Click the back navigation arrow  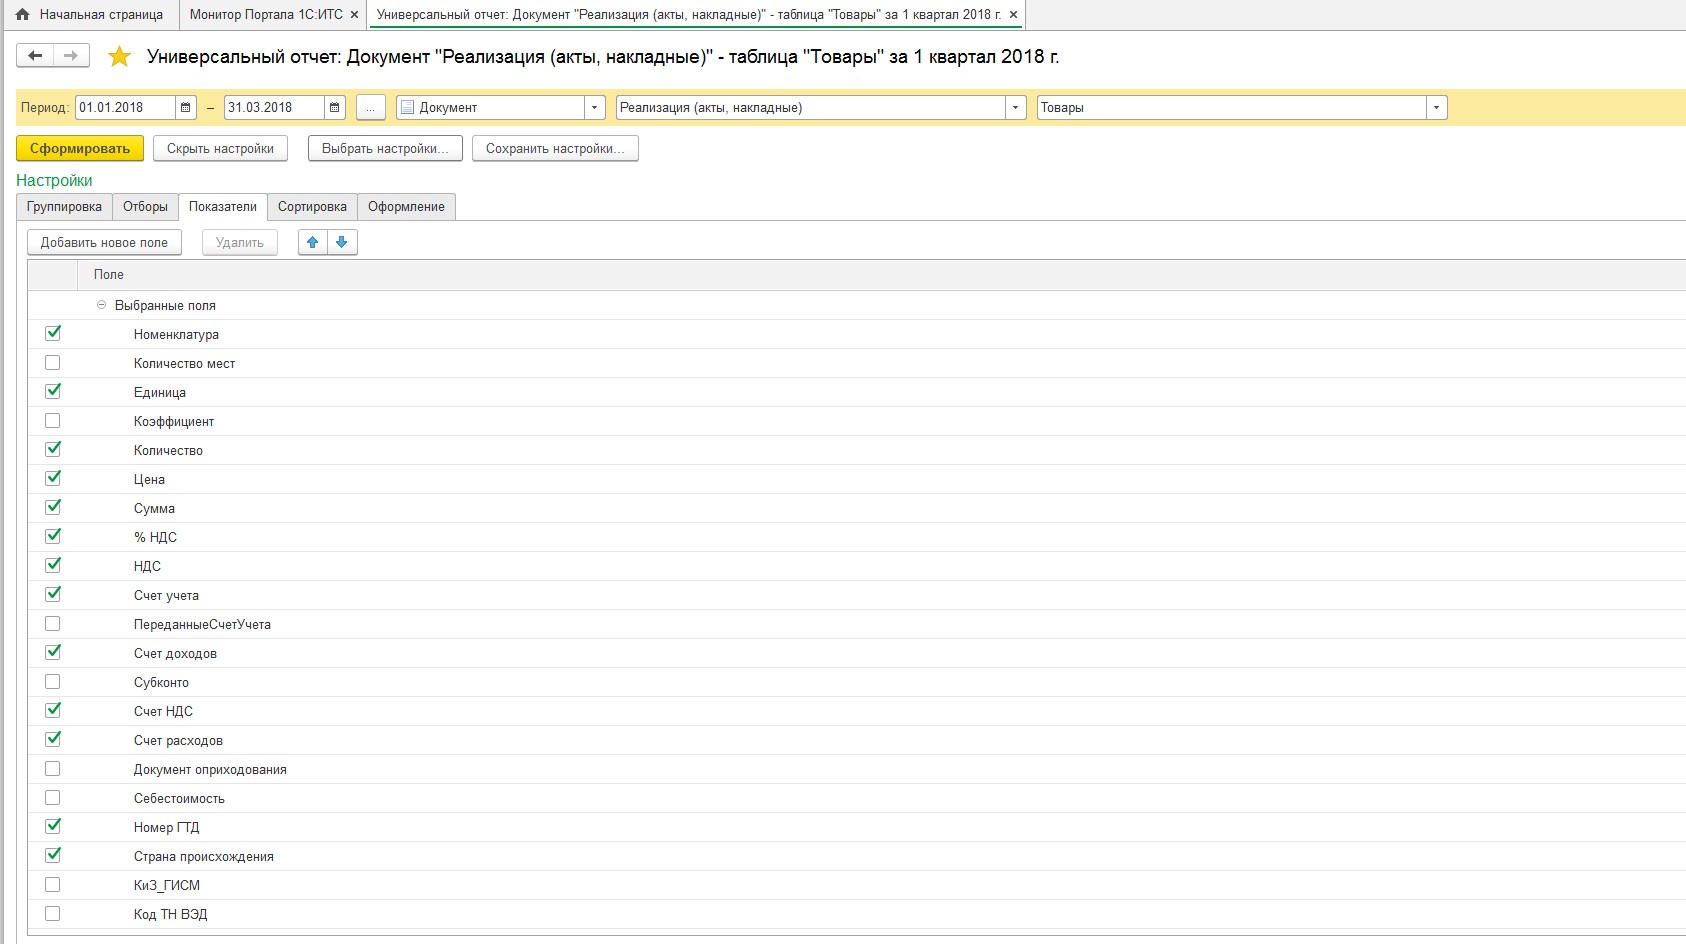coord(35,56)
